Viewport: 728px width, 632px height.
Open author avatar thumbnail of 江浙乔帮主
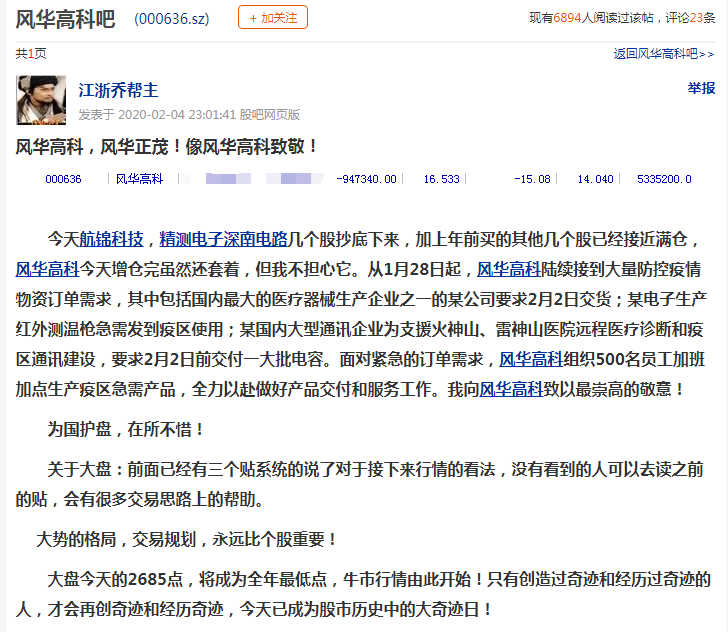41,100
